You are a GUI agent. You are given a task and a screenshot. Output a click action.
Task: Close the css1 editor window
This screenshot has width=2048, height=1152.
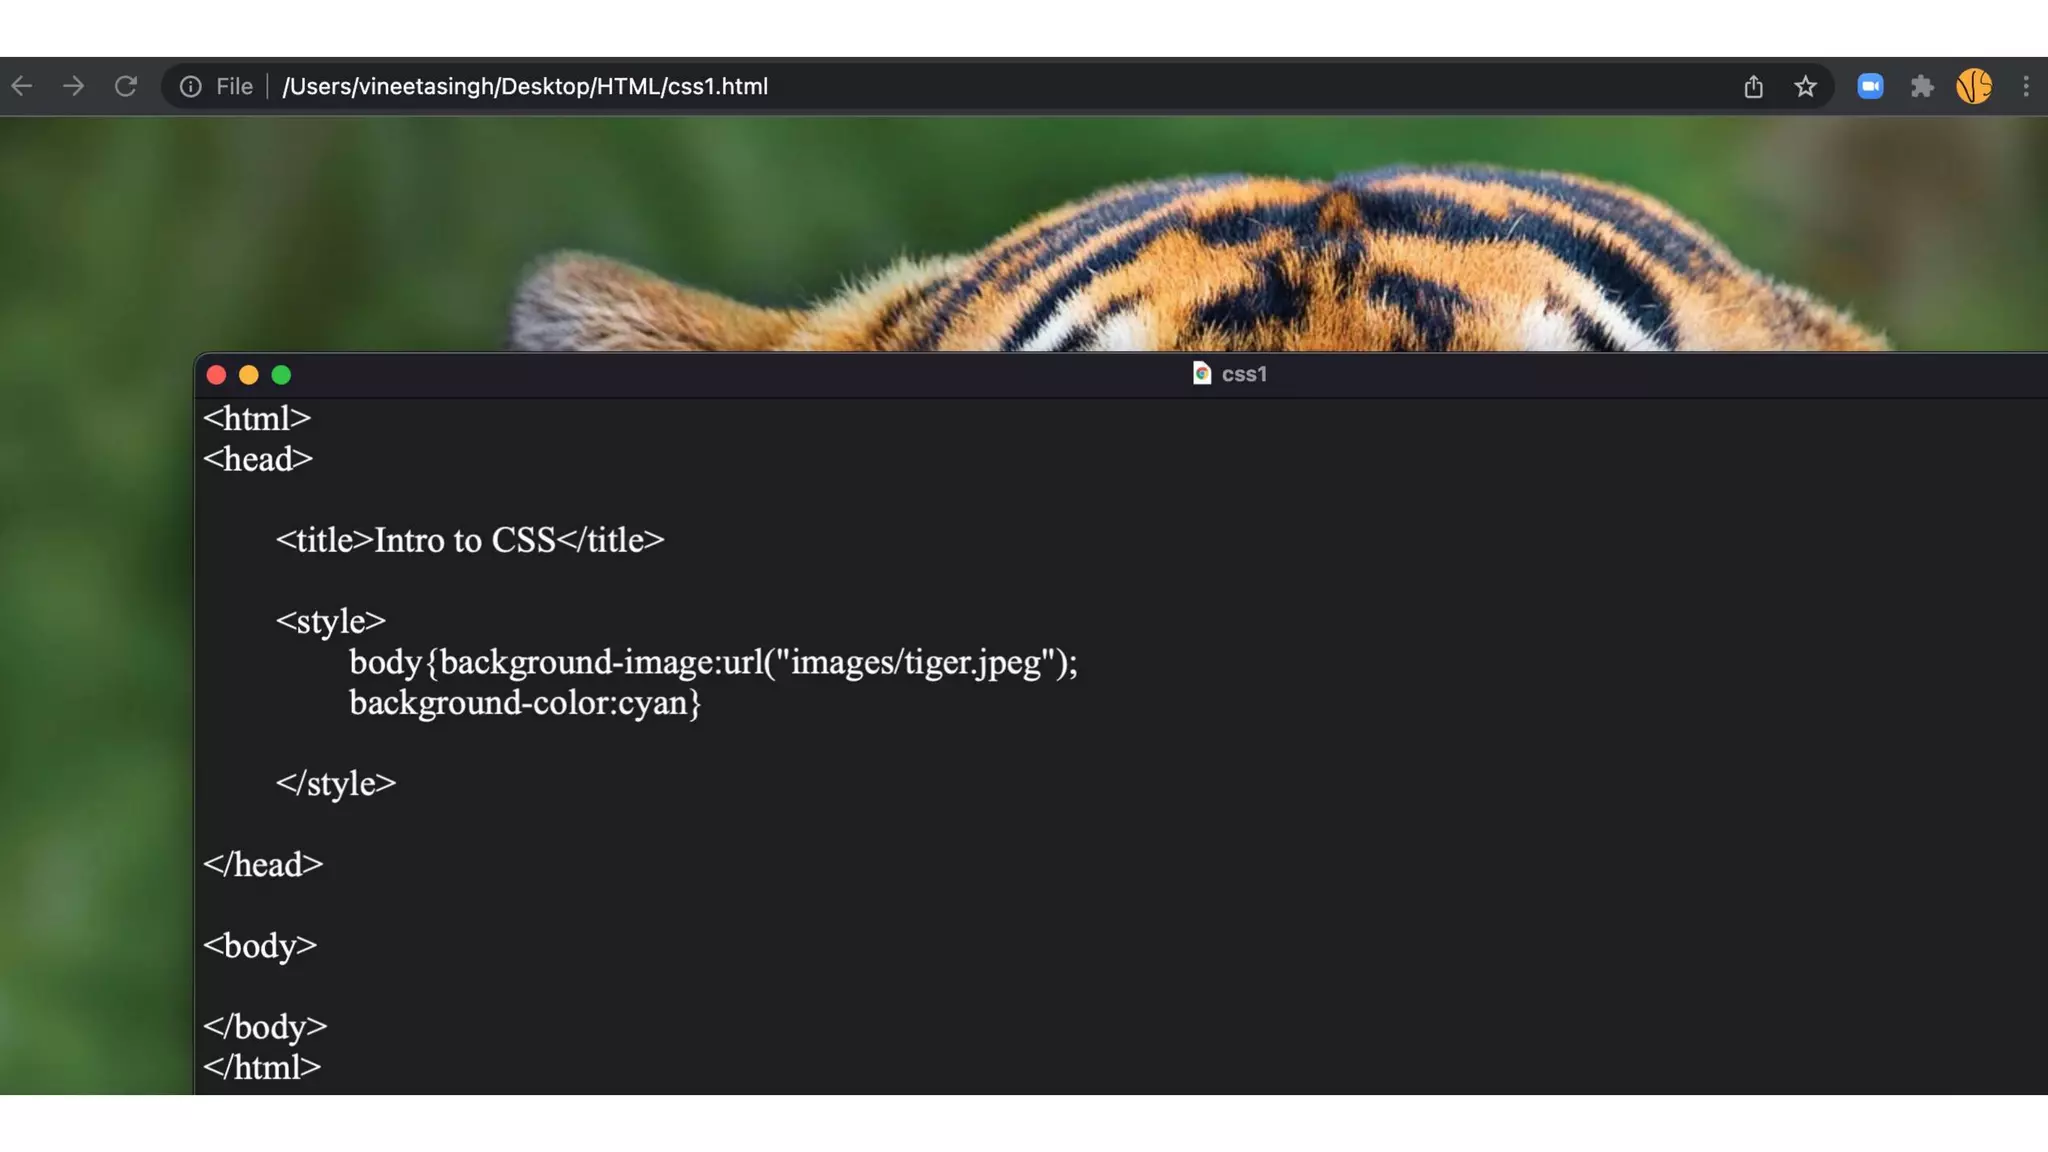(216, 375)
